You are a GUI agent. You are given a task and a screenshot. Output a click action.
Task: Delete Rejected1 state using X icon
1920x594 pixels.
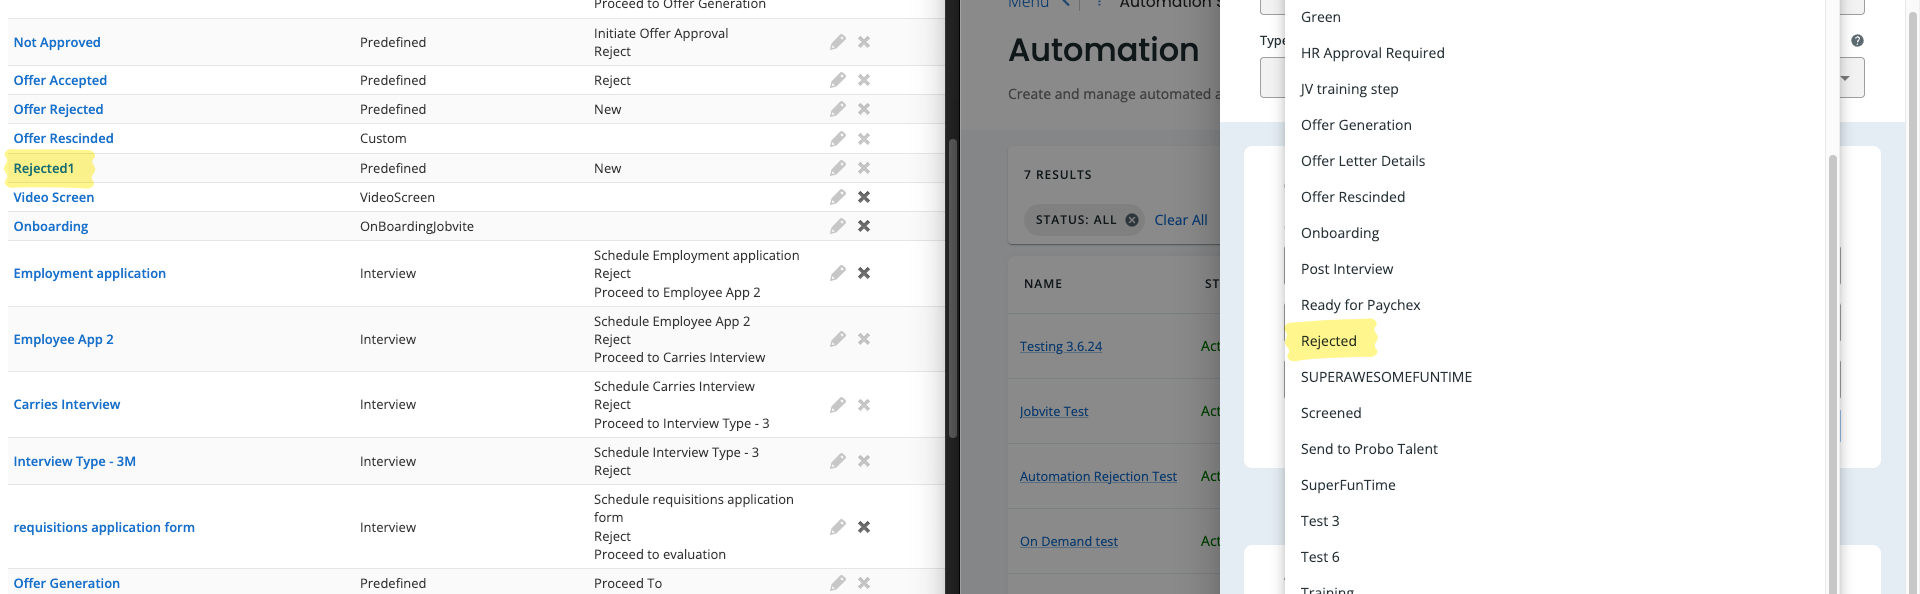[x=864, y=168]
